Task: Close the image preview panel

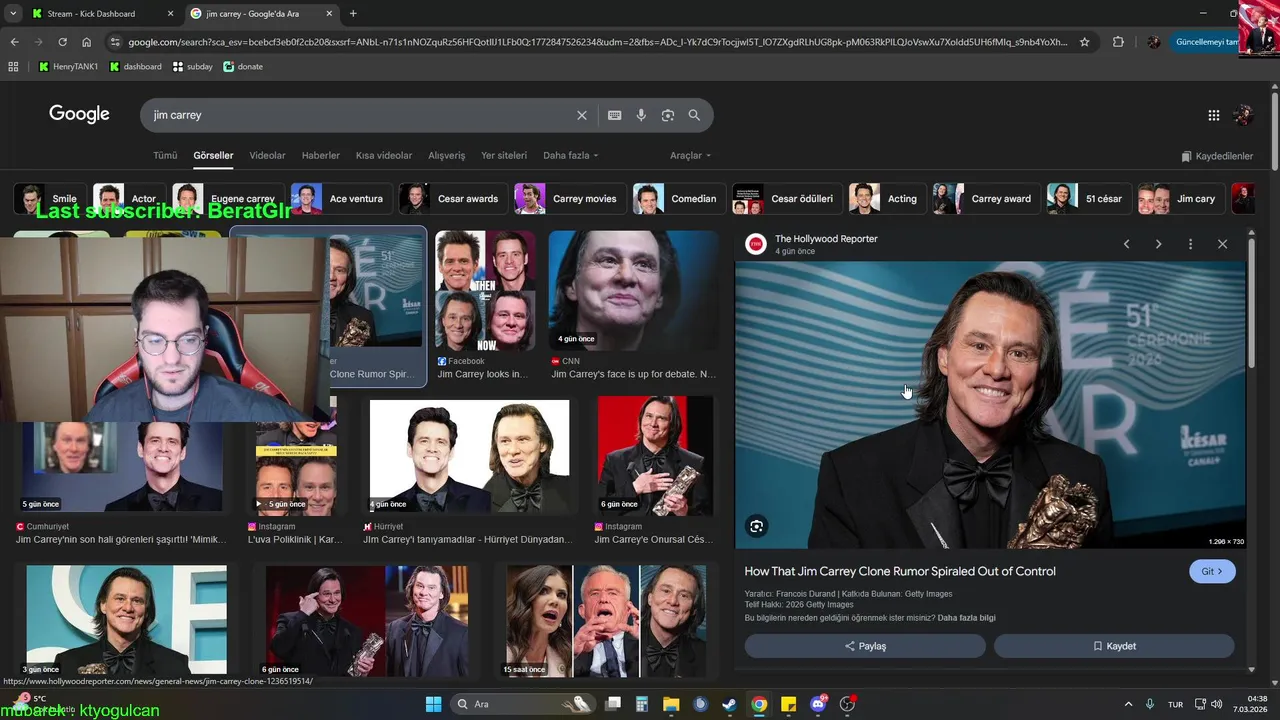Action: point(1222,244)
